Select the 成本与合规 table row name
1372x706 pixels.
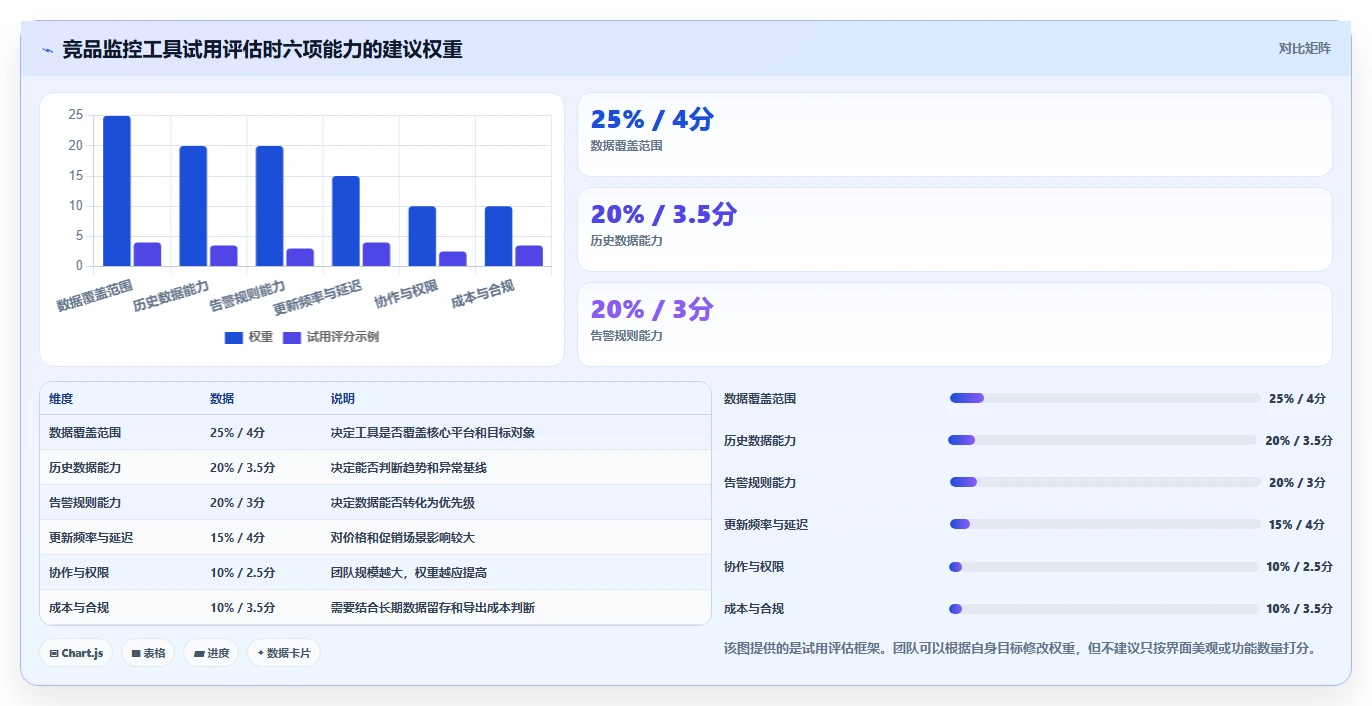click(x=79, y=608)
